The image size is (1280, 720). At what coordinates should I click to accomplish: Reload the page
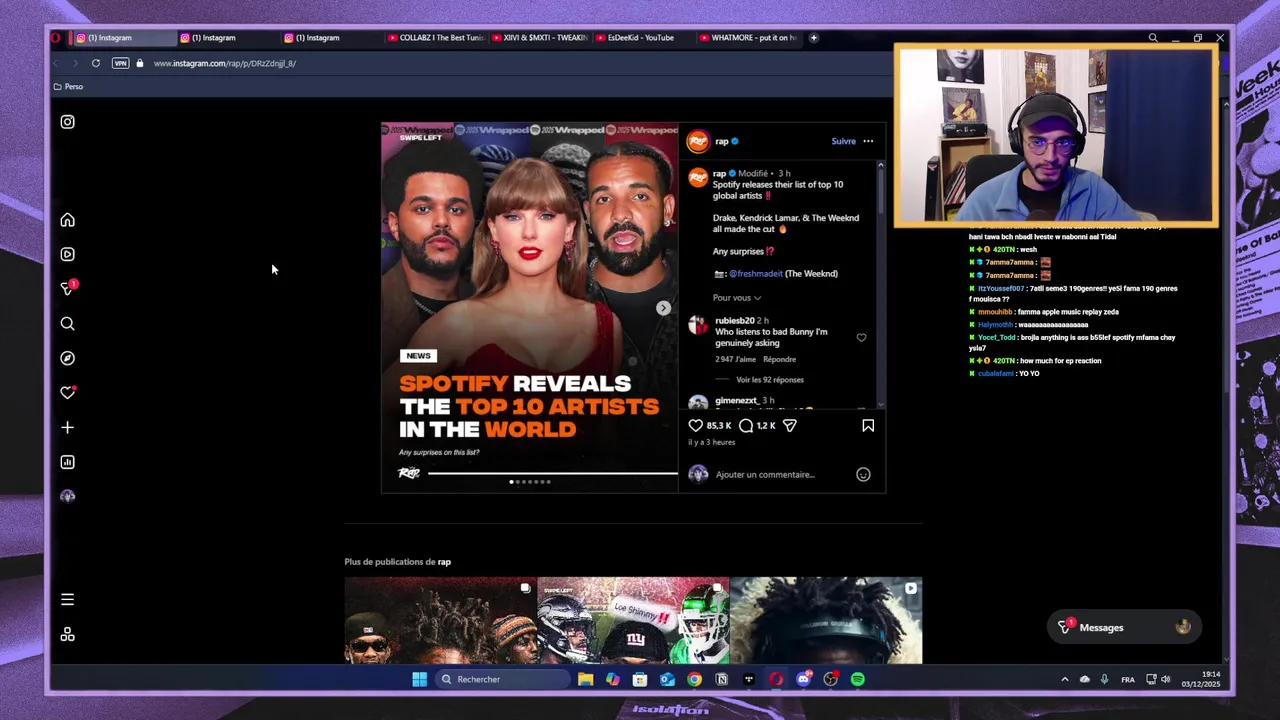click(x=96, y=63)
